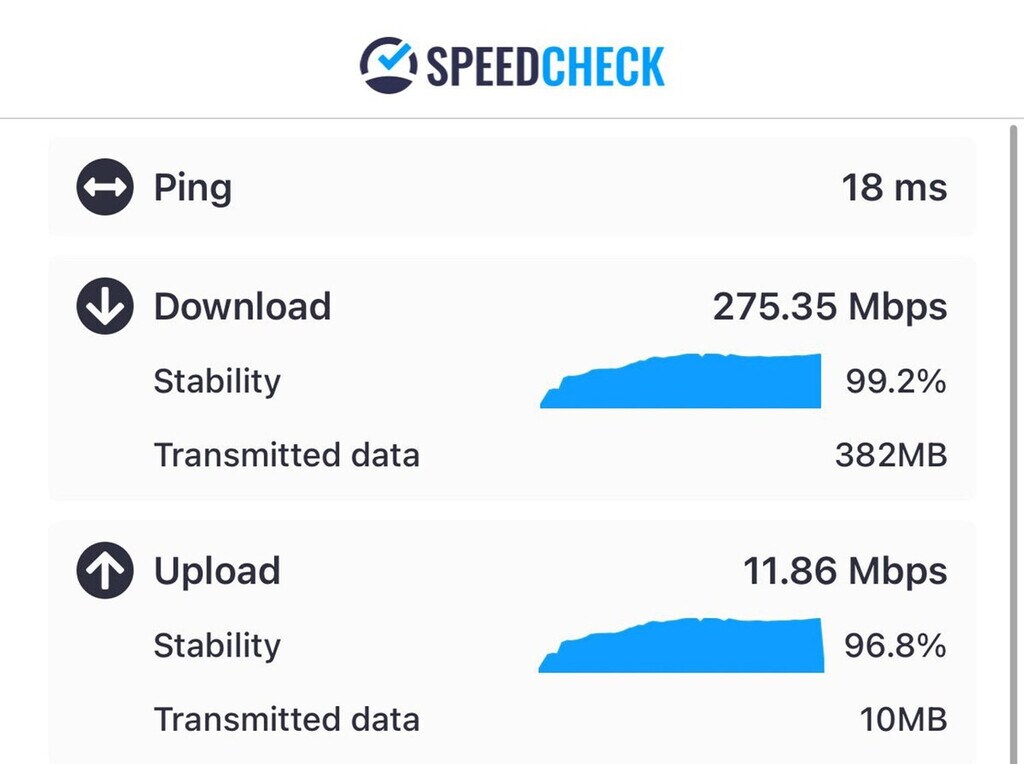Click Transmitted data label under Upload
Viewport: 1024px width, 764px height.
tap(286, 719)
